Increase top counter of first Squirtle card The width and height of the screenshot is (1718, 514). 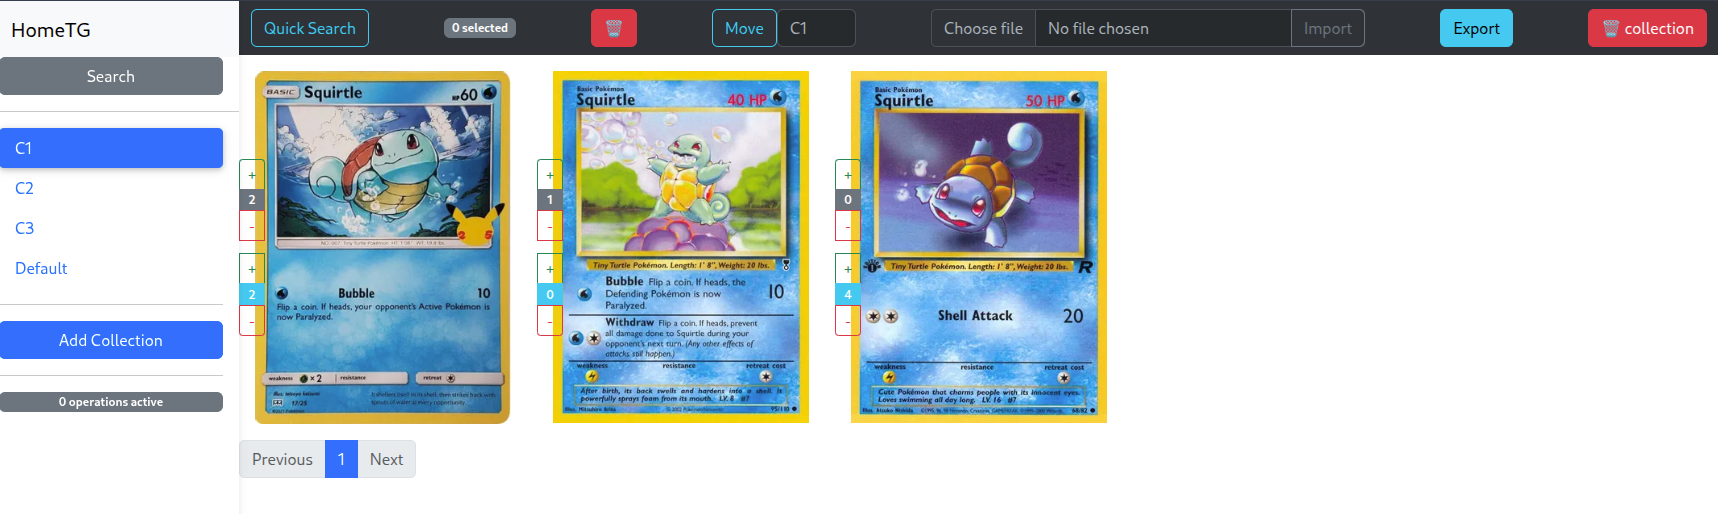click(252, 175)
